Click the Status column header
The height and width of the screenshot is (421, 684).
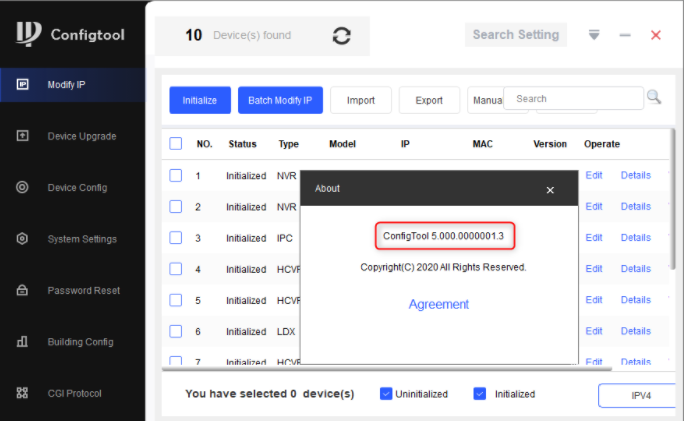[242, 144]
